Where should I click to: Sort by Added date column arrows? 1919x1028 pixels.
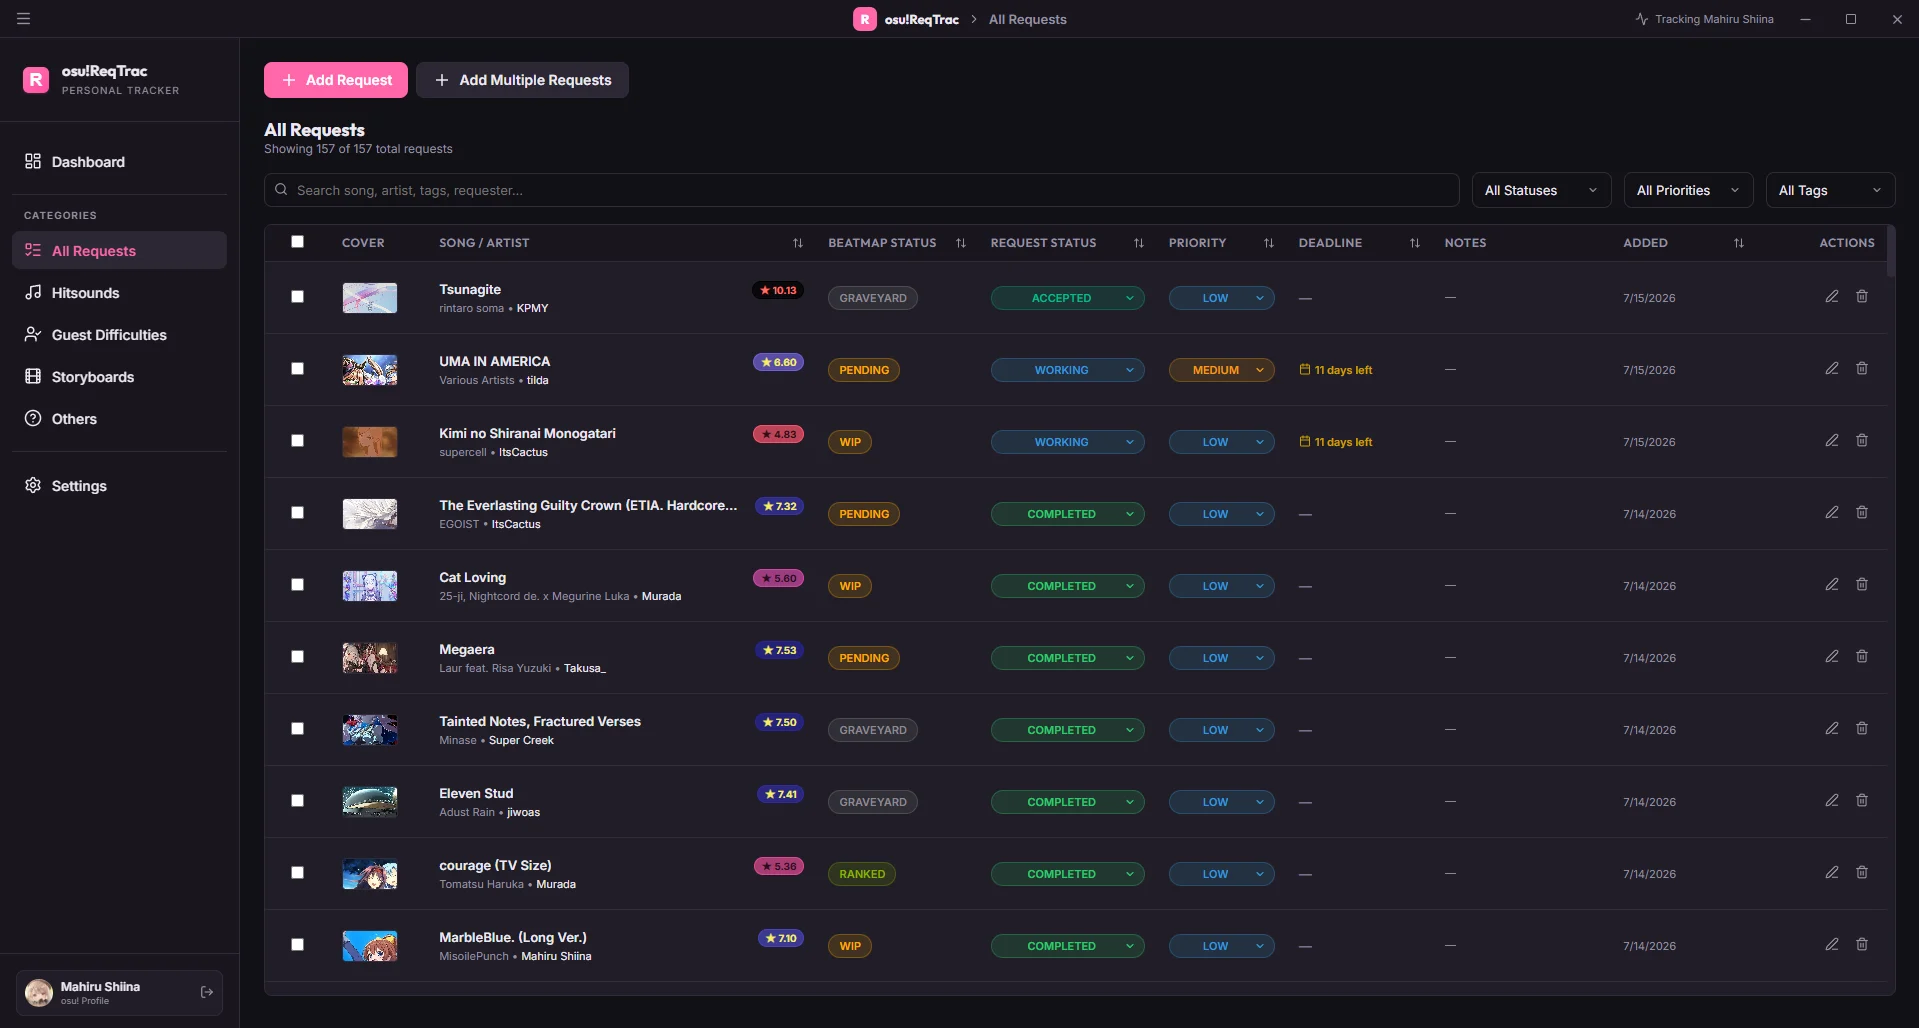point(1739,243)
